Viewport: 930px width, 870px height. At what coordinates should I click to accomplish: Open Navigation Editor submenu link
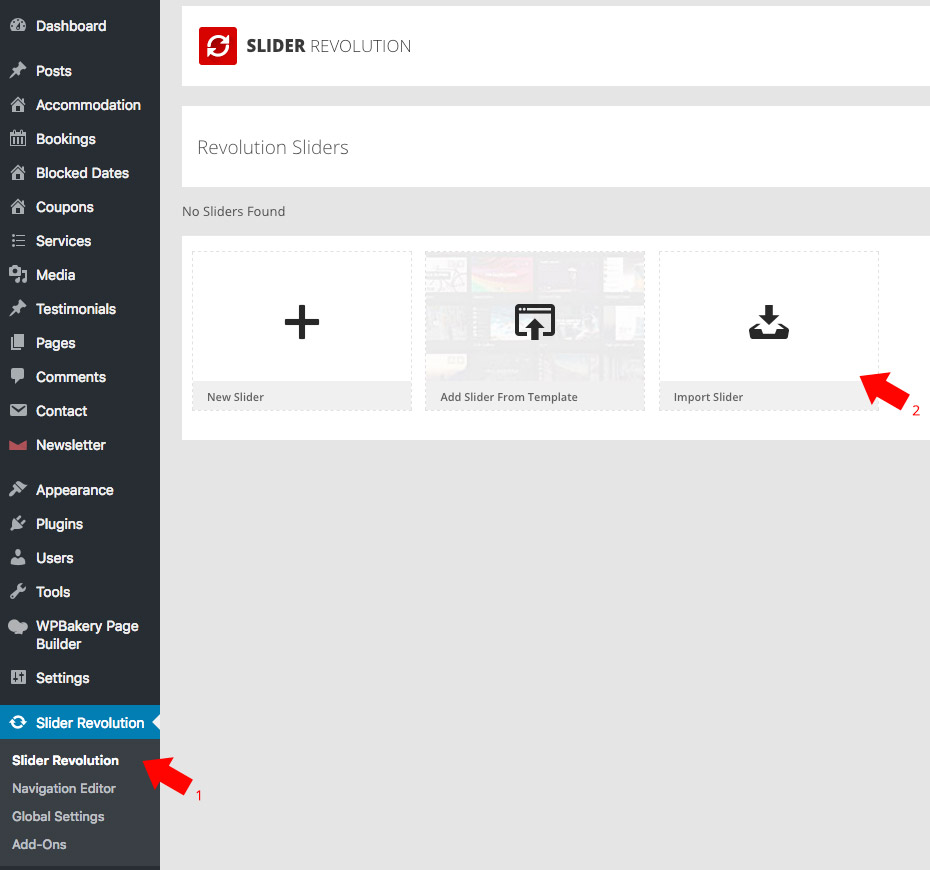[x=64, y=788]
